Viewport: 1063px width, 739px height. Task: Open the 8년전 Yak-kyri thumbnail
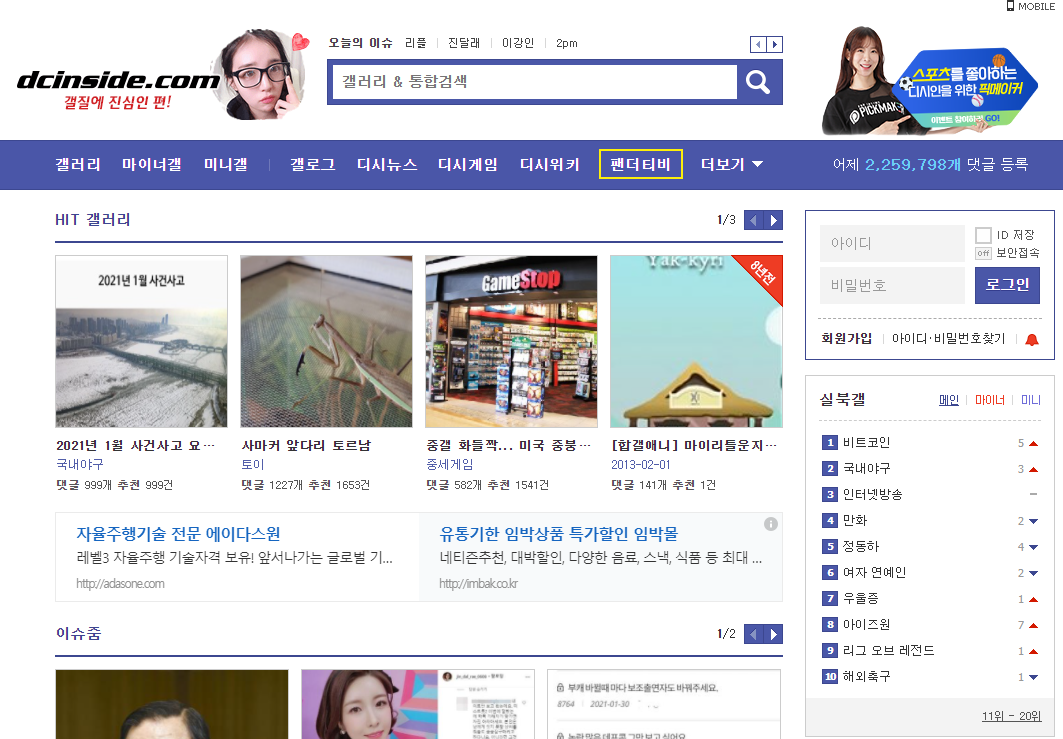696,341
